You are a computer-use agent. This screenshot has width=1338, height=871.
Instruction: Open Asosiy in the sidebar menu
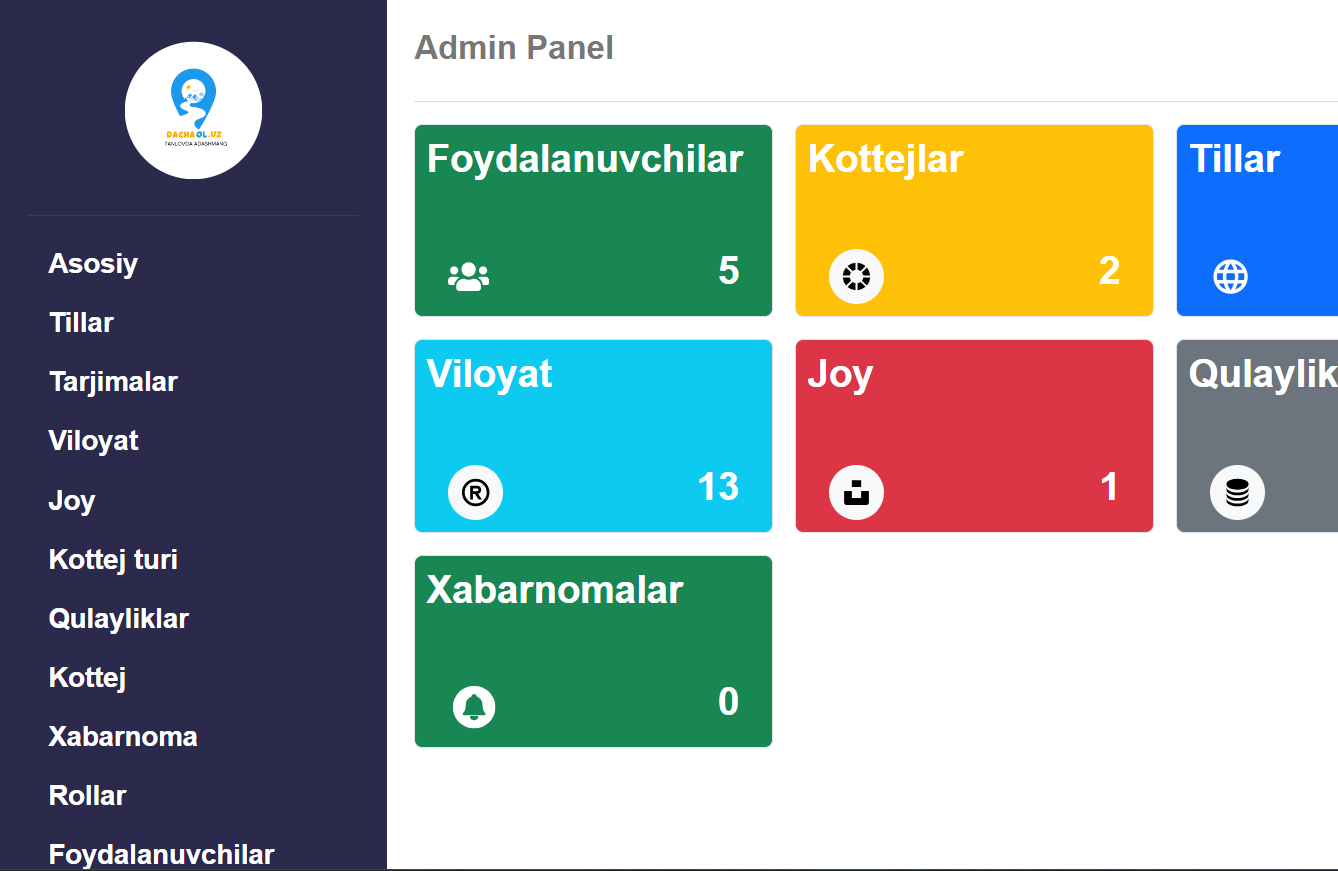point(93,264)
